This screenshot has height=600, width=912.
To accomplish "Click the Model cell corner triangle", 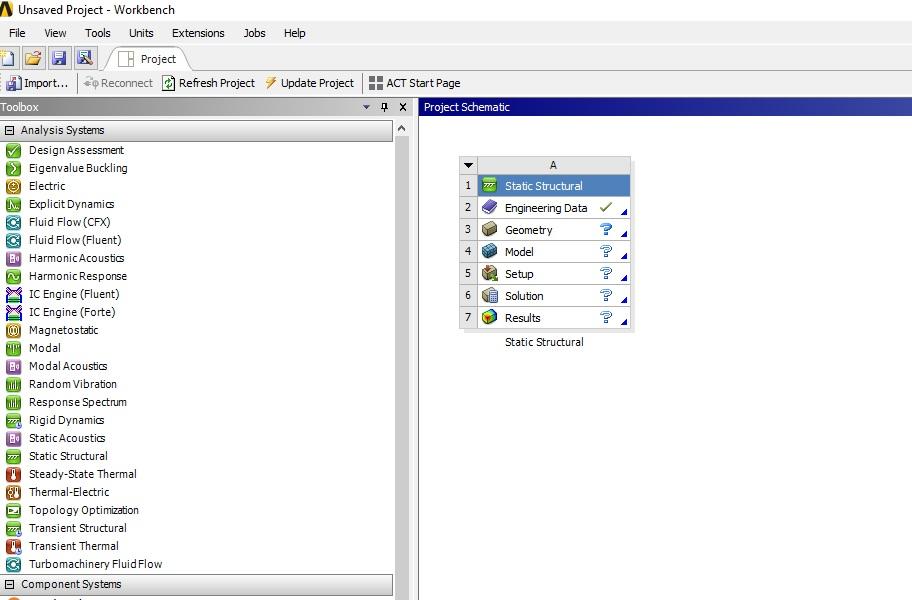I will tap(624, 256).
